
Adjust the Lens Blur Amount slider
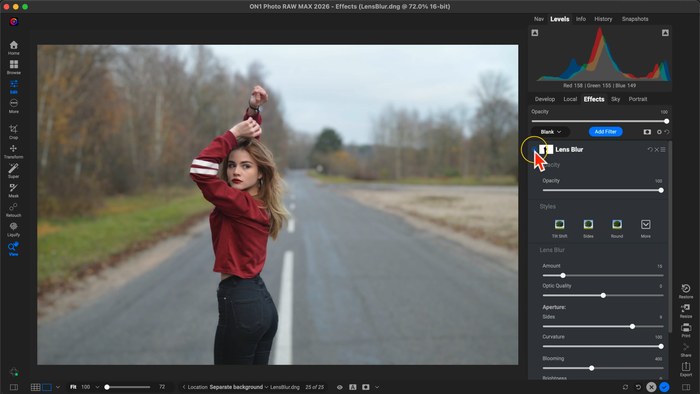pos(603,275)
